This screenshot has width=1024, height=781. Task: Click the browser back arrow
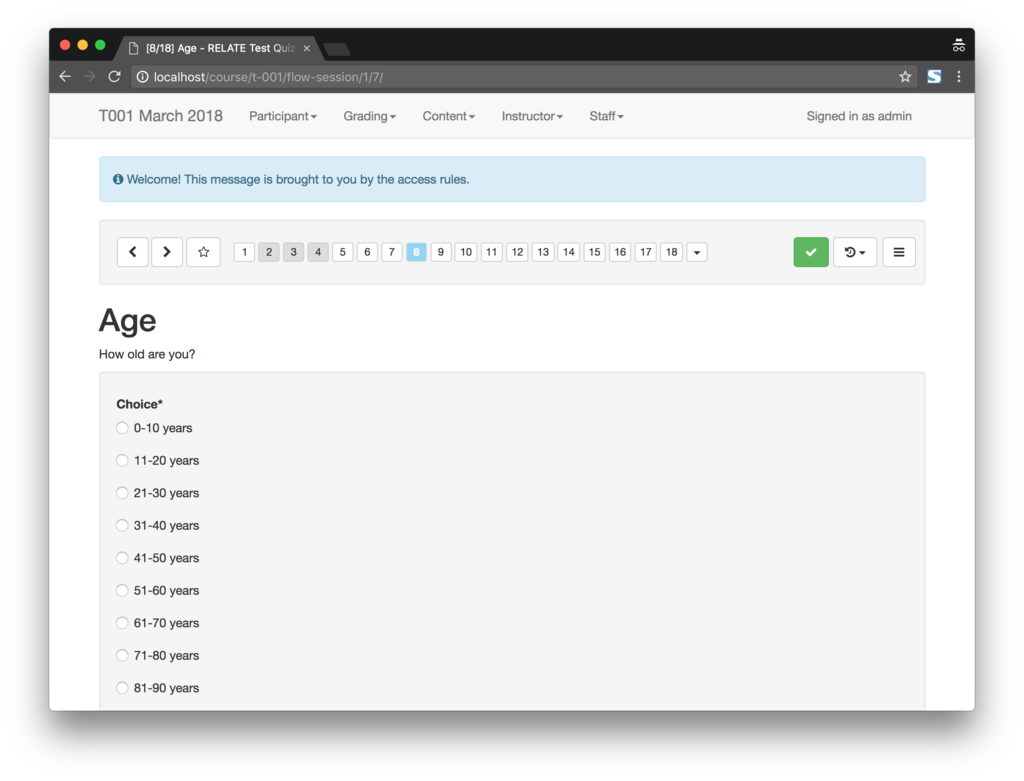[65, 76]
